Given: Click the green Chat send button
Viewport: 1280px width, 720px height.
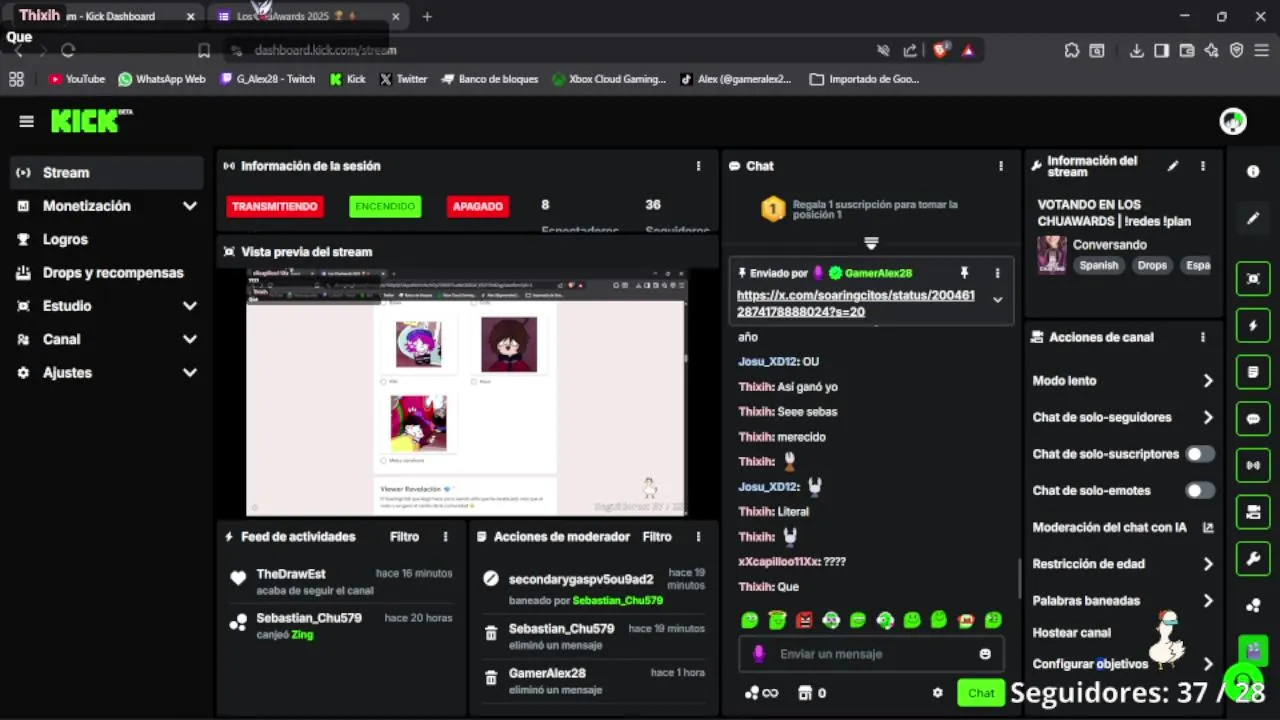Looking at the screenshot, I should click(x=981, y=693).
